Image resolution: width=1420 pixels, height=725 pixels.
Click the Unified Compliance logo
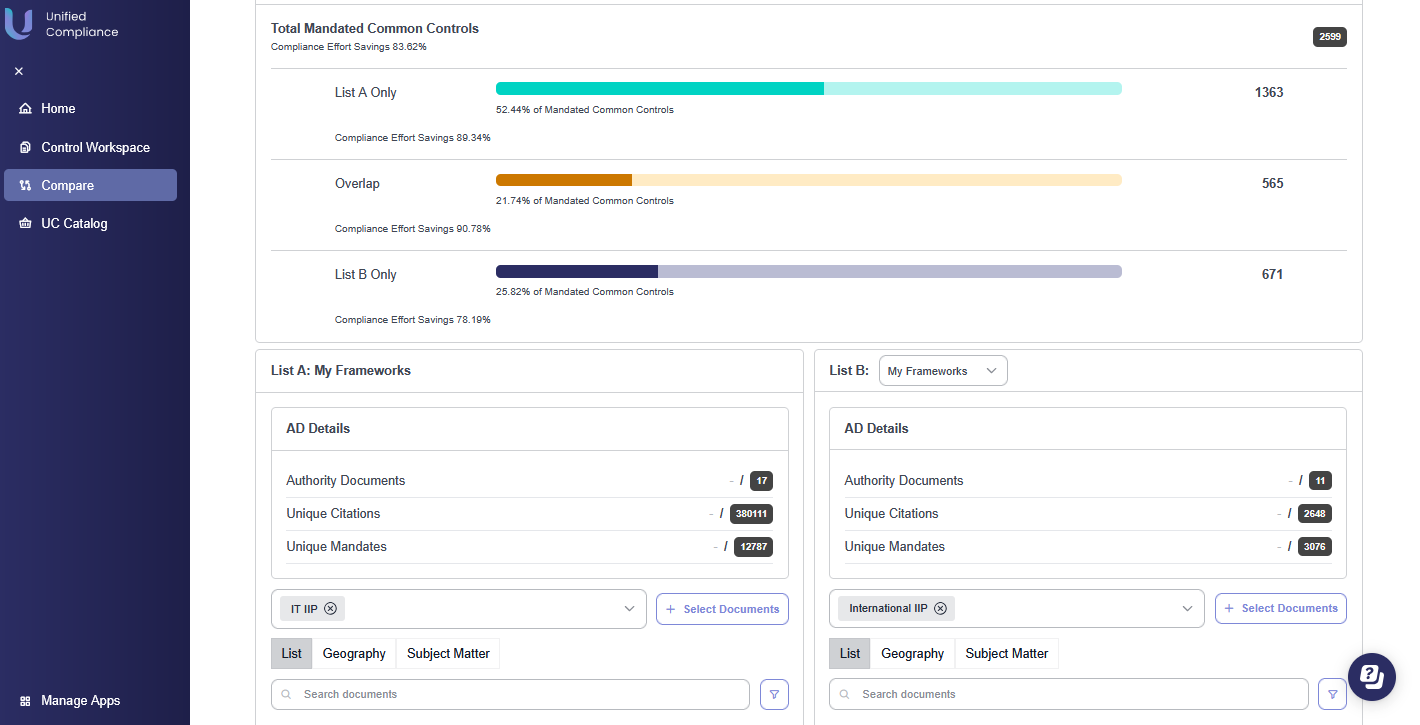[x=19, y=24]
